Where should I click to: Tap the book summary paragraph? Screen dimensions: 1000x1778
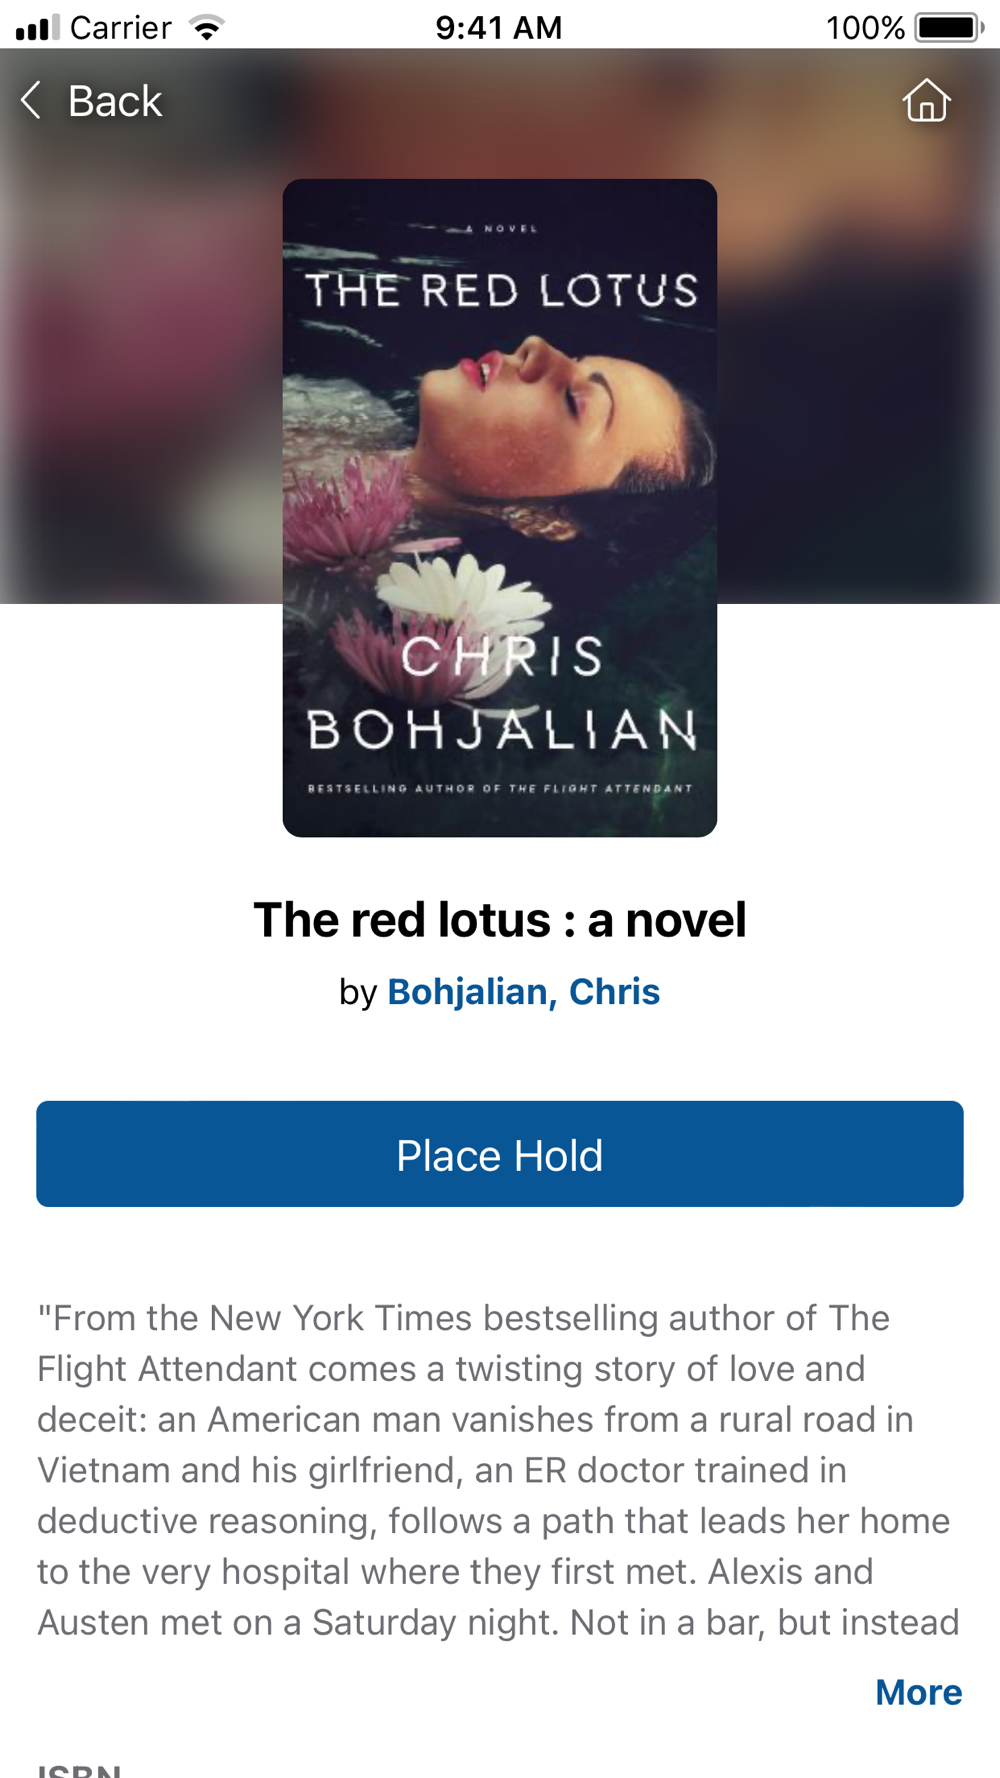click(x=499, y=1470)
